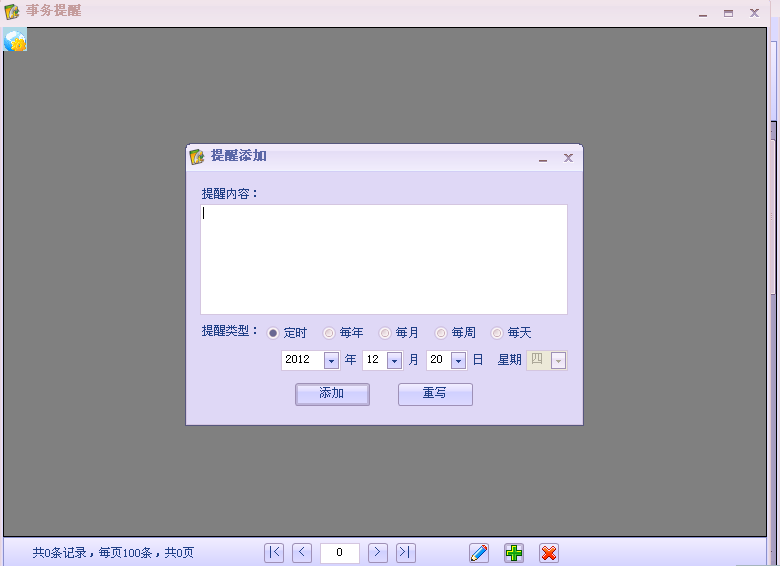Screen dimensions: 780x566
Task: Select the 定时 reminder type
Action: [x=287, y=333]
